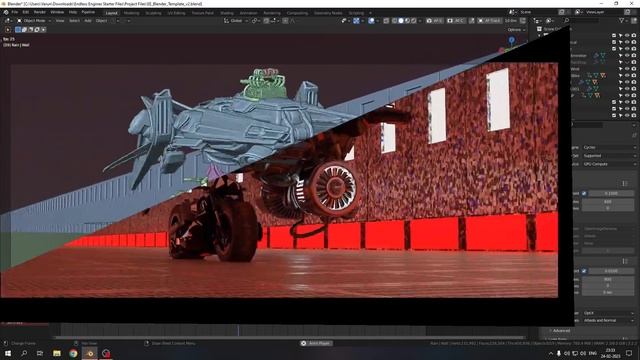Screen dimensions: 640x360
Task: Open the viewport Options dropdown
Action: coord(516,30)
